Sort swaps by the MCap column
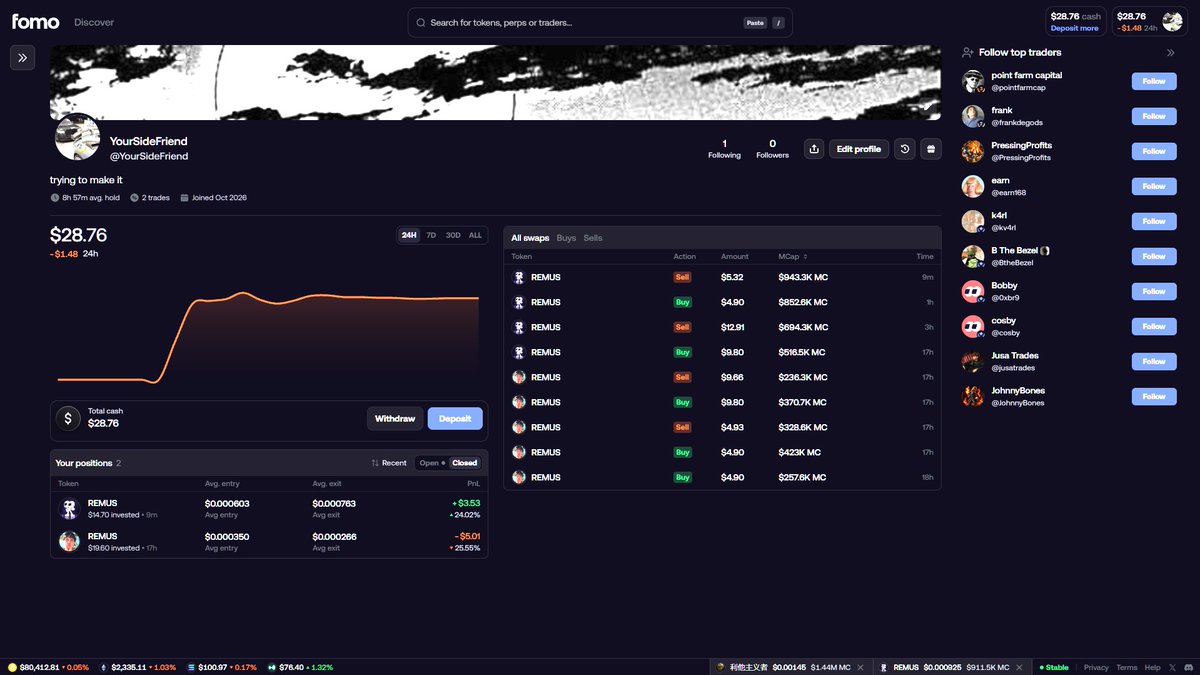Image resolution: width=1200 pixels, height=675 pixels. [791, 257]
